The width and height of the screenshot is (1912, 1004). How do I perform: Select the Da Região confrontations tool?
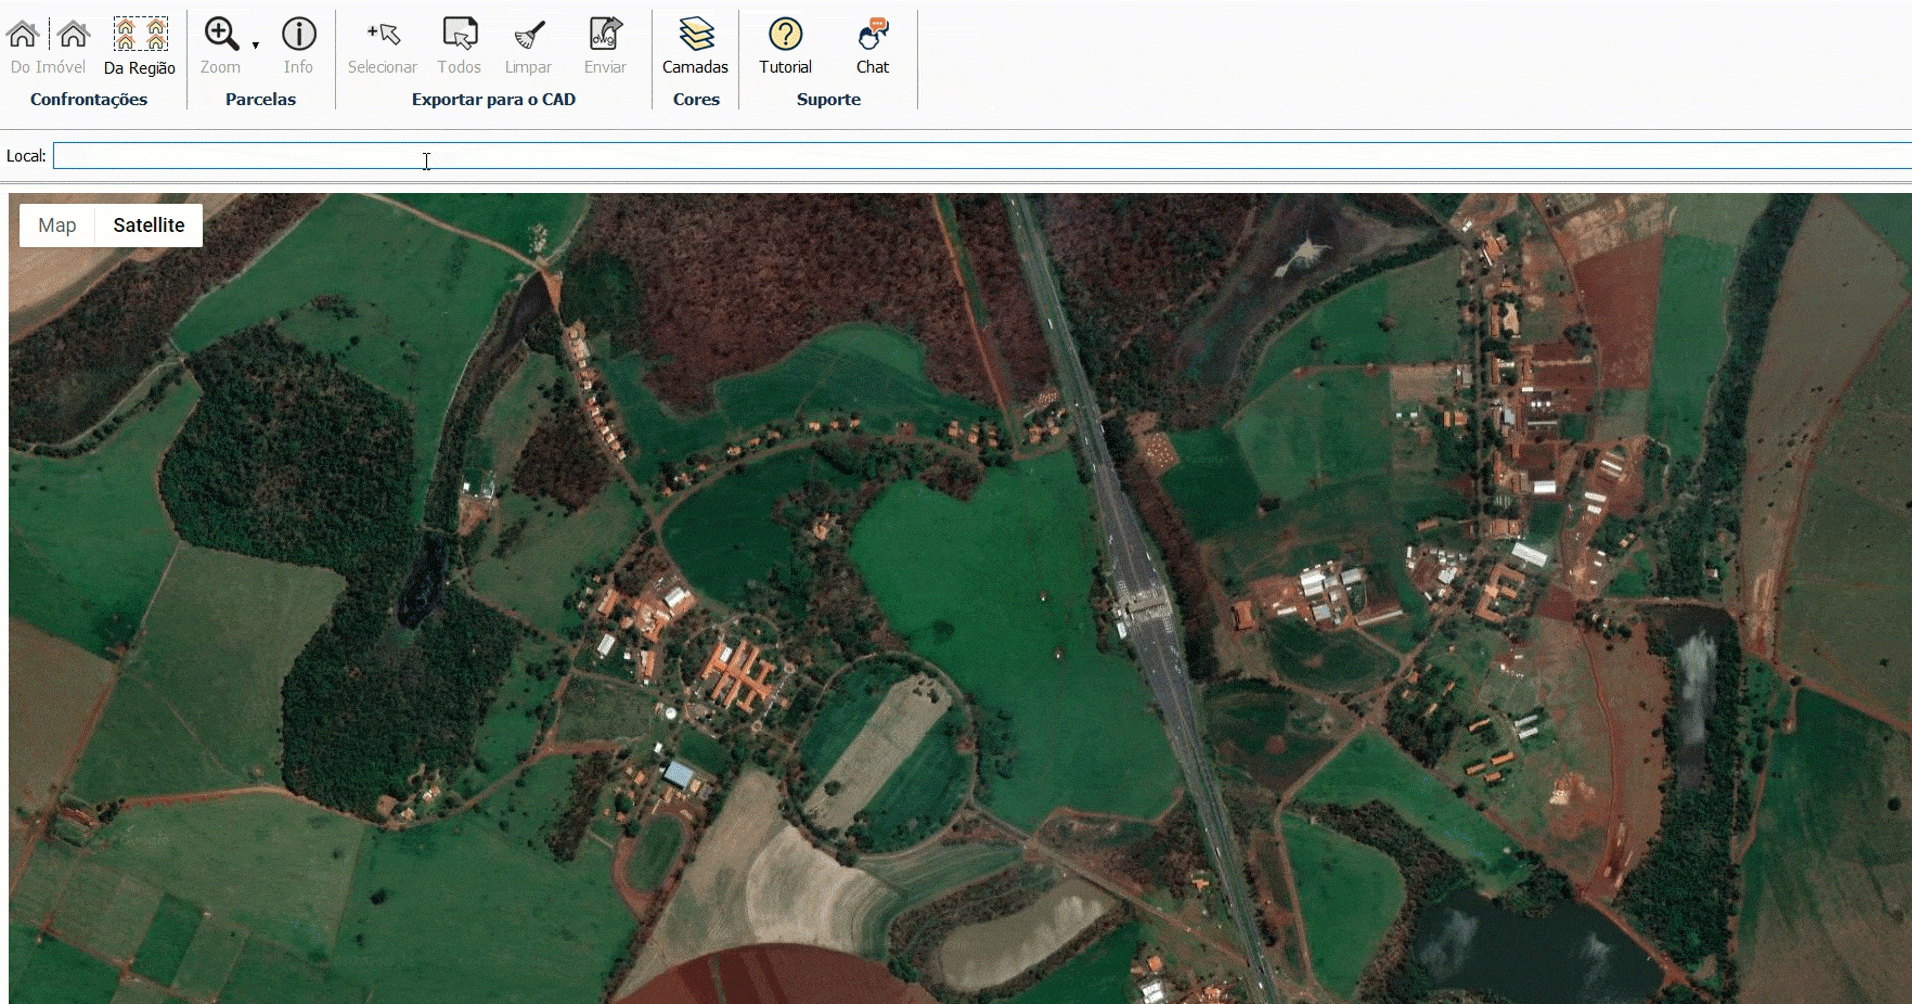[x=139, y=46]
